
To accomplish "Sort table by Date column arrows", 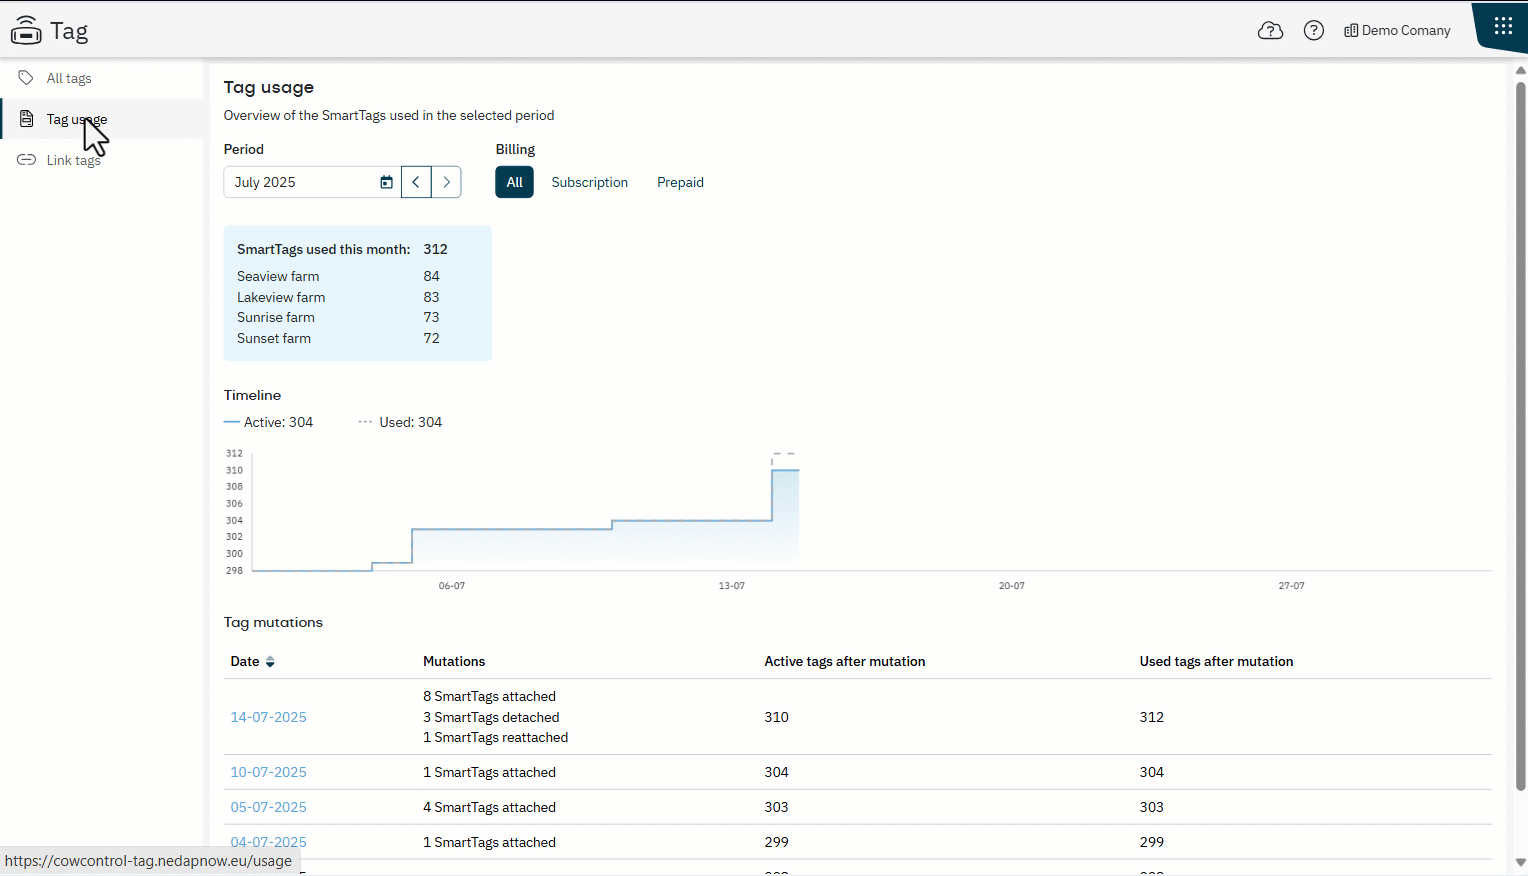I will (x=270, y=662).
